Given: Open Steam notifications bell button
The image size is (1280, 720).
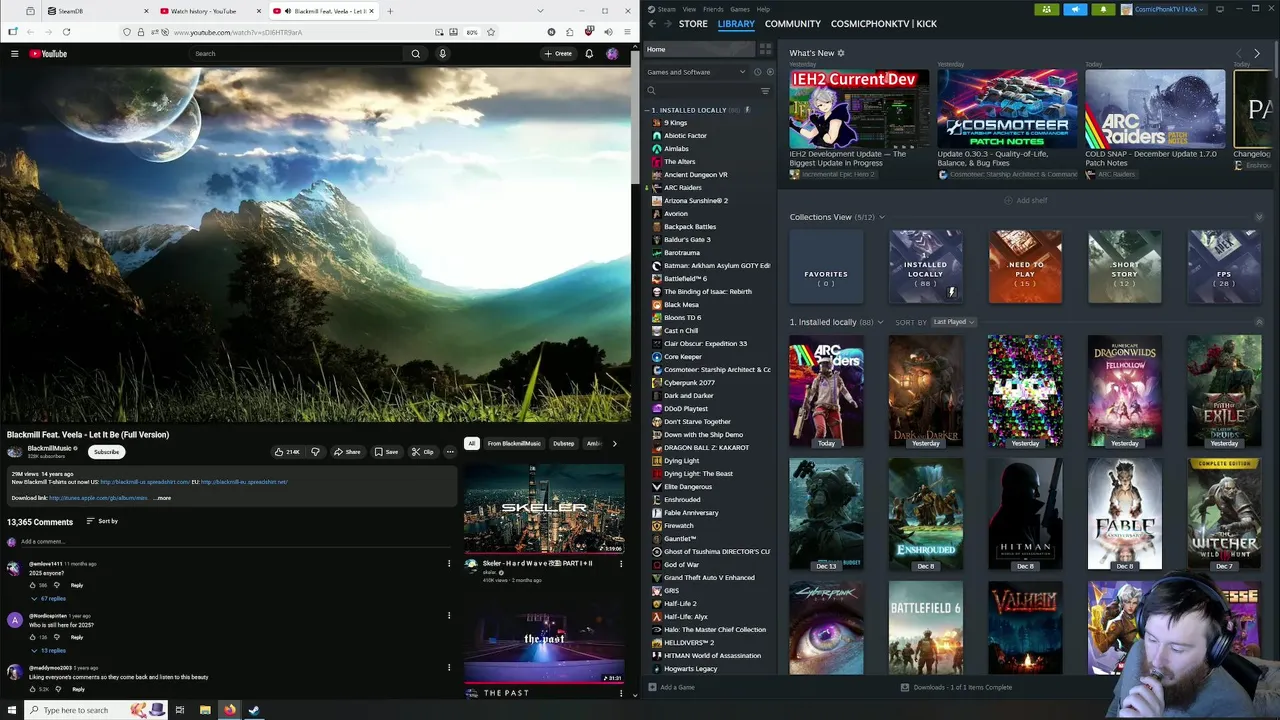Looking at the screenshot, I should click(1103, 9).
